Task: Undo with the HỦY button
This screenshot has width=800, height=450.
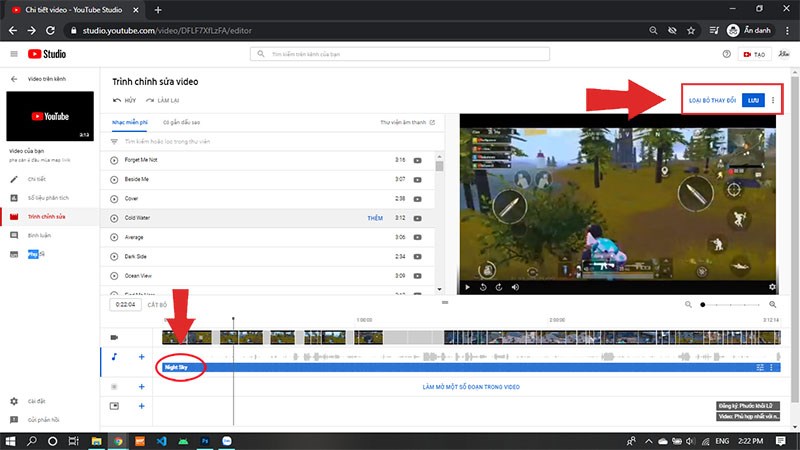Action: click(x=124, y=101)
